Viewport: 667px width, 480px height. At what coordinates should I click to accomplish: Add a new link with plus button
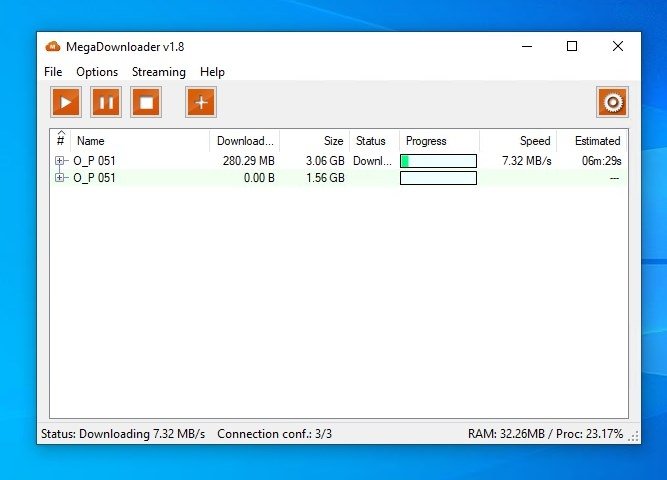(201, 102)
